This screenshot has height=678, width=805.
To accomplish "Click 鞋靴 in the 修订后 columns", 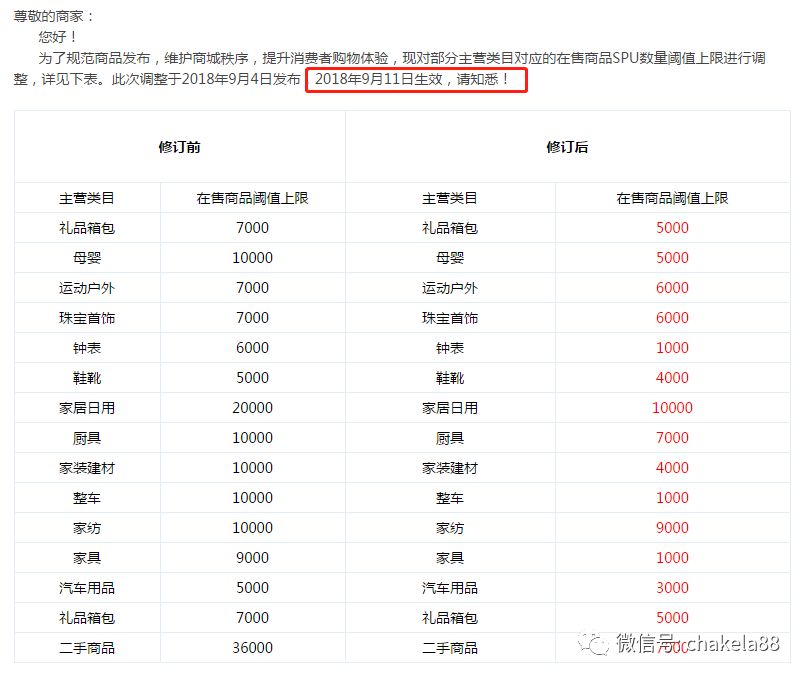I will (x=450, y=378).
